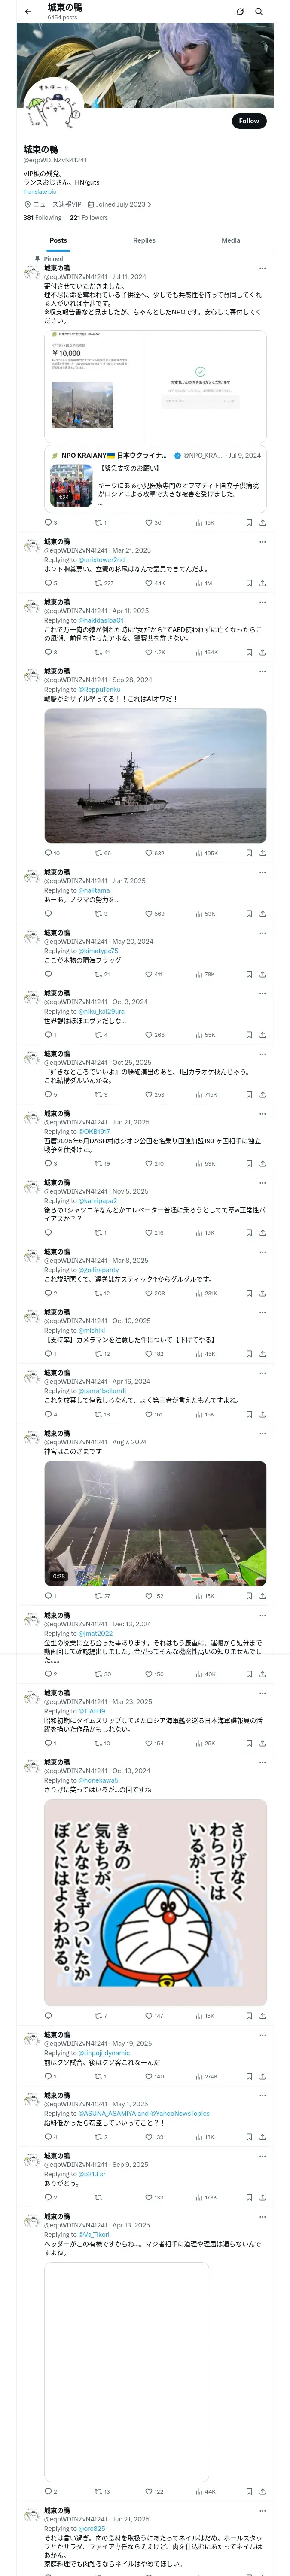This screenshot has width=290, height=2576.
Task: Follow the 城東の鴨 account
Action: 248,121
